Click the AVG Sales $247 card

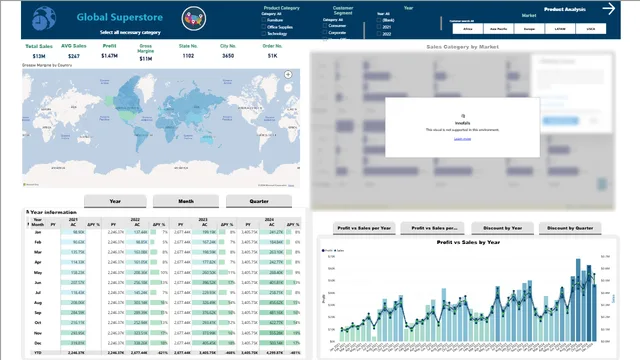point(73,51)
